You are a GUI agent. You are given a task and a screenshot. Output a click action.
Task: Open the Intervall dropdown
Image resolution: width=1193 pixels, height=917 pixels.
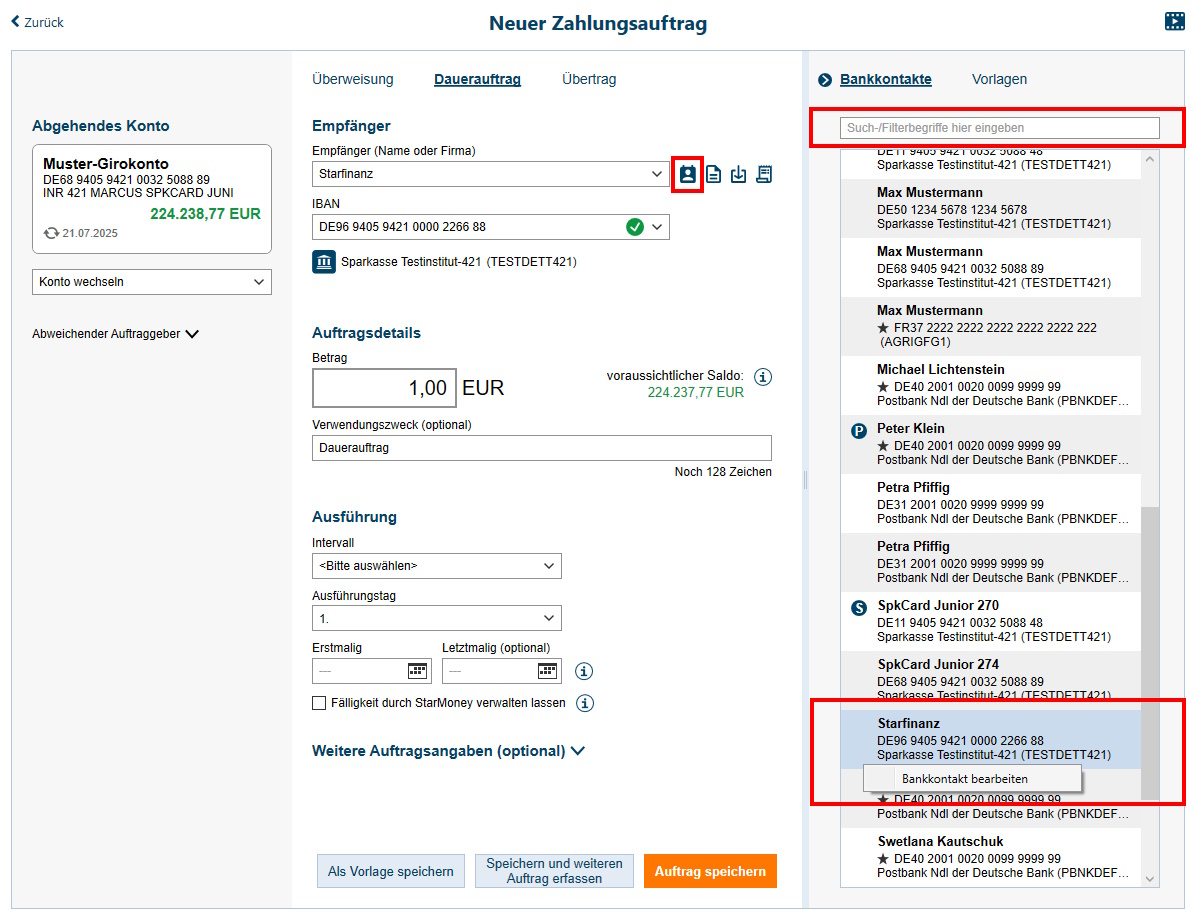tap(437, 565)
